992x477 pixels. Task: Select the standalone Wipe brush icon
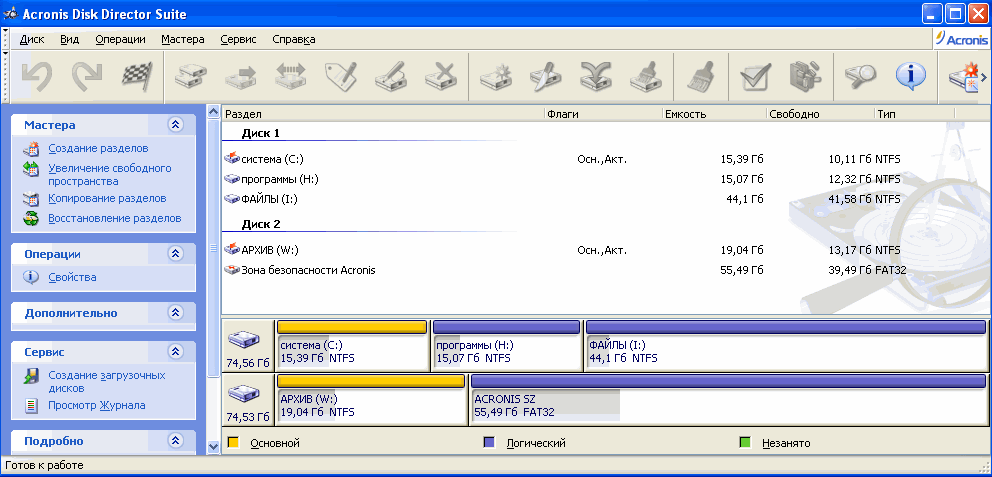[x=701, y=77]
